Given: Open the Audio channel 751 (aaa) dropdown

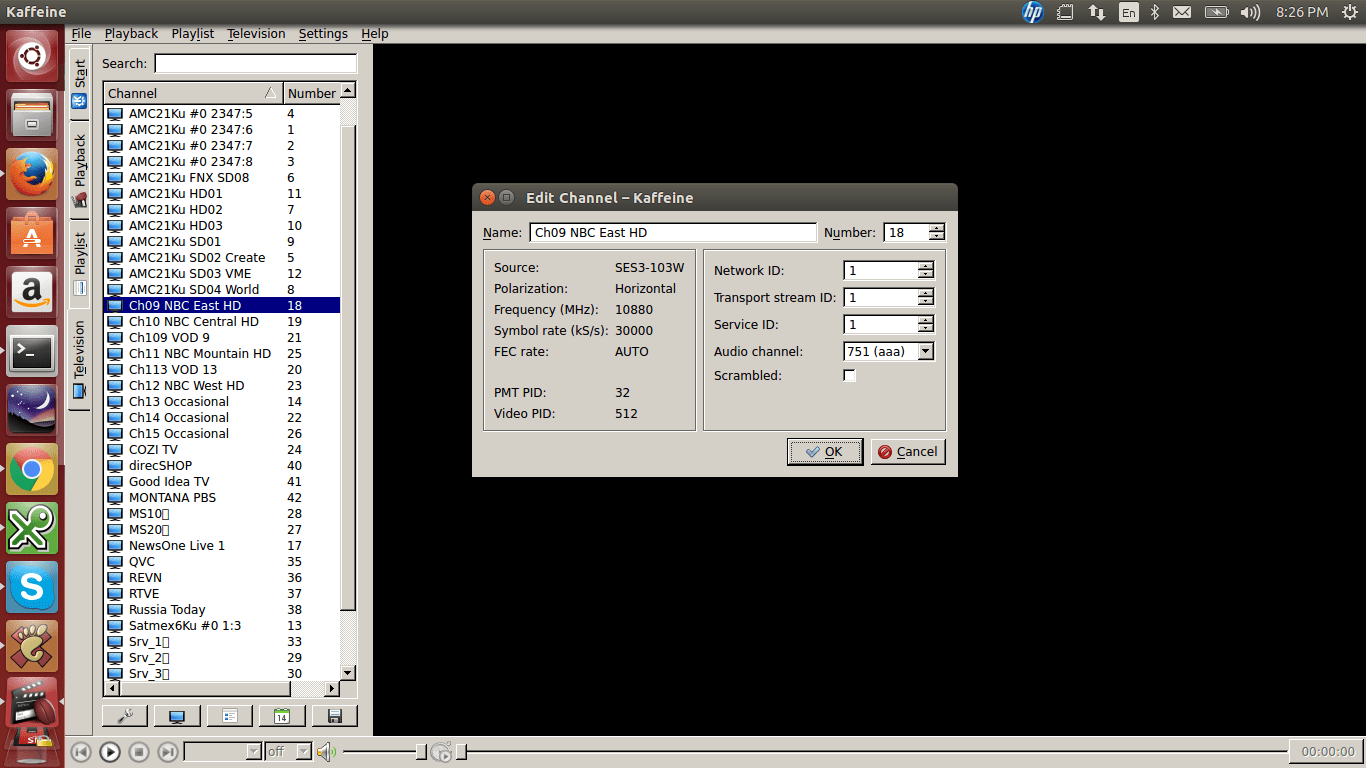Looking at the screenshot, I should (x=889, y=351).
